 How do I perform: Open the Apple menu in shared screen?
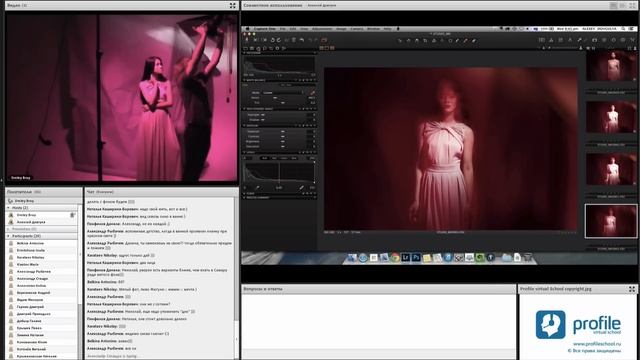coord(246,29)
